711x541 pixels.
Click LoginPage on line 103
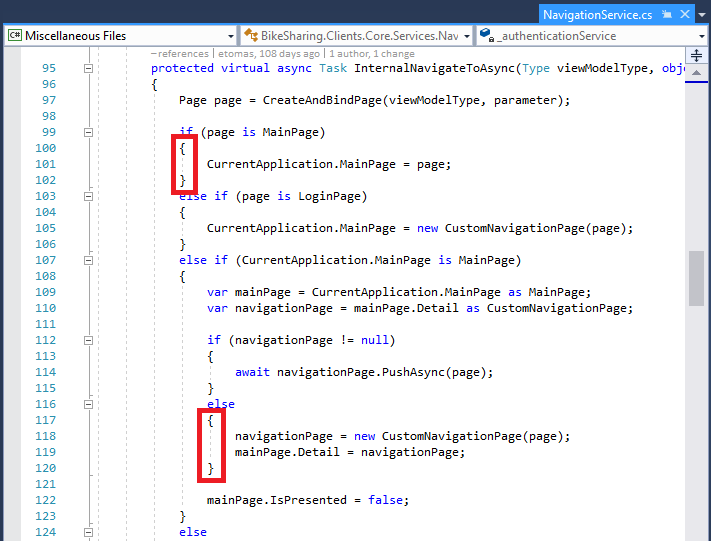329,196
